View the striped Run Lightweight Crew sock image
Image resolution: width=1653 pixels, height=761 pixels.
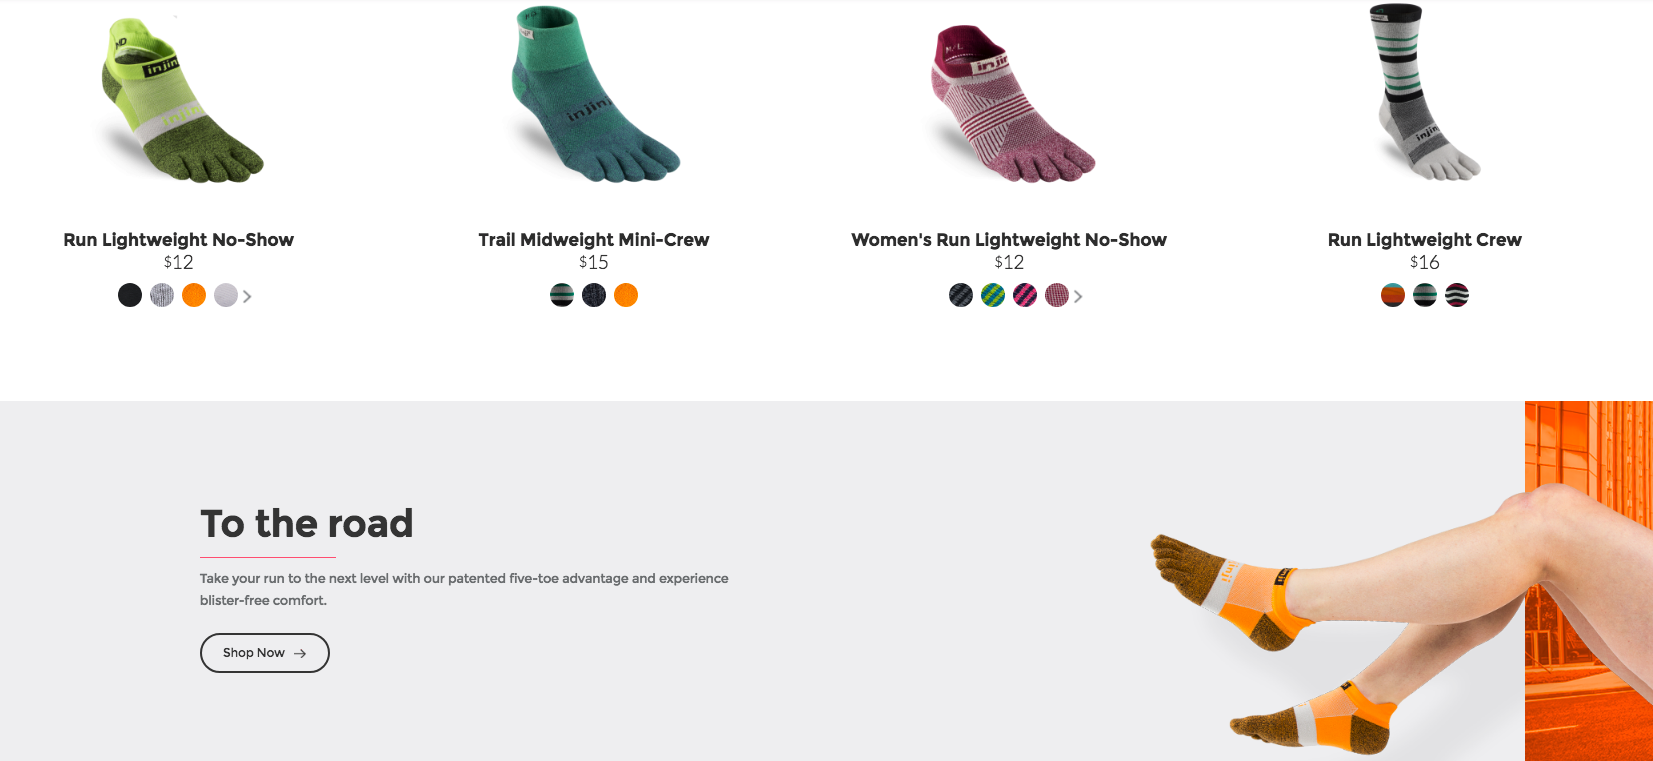1424,92
